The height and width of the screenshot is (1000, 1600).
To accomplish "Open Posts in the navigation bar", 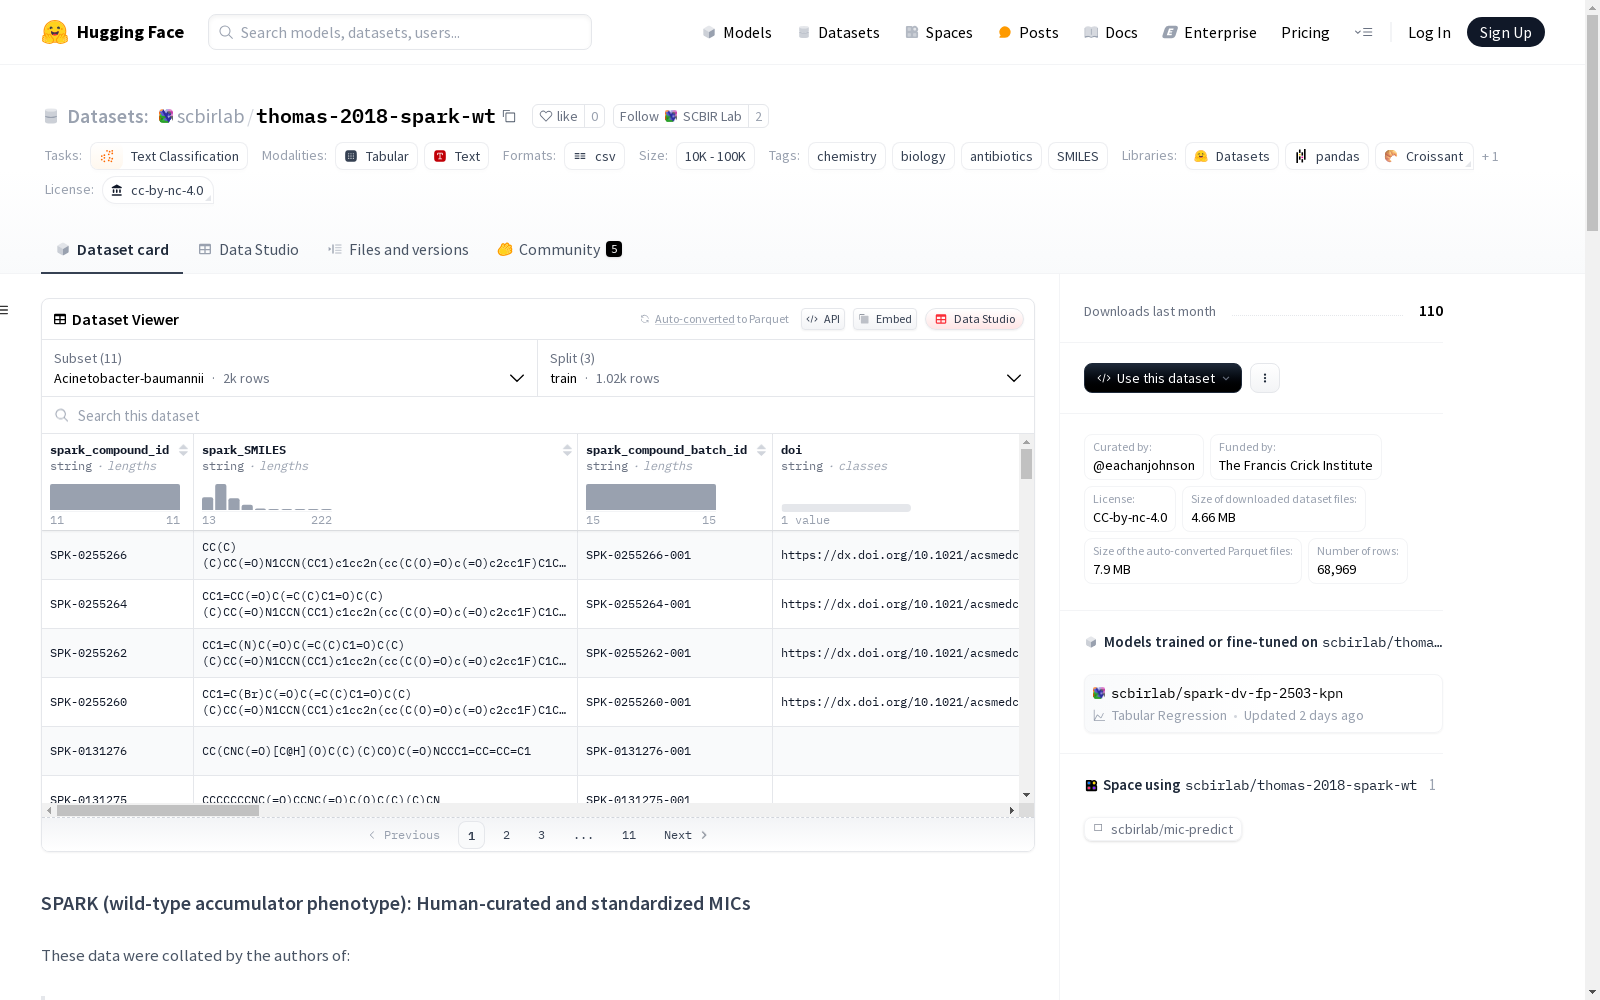I will point(1028,32).
